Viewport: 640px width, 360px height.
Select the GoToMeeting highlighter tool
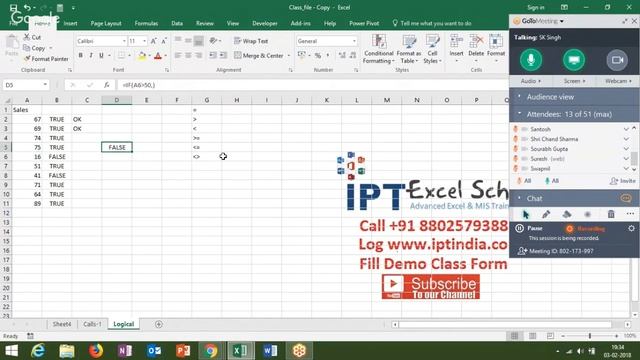pyautogui.click(x=567, y=214)
